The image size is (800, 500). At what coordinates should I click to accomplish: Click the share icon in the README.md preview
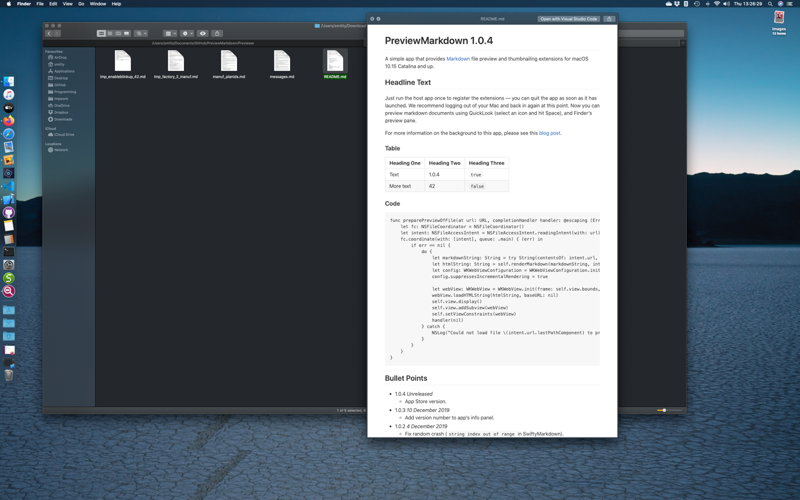[x=609, y=19]
